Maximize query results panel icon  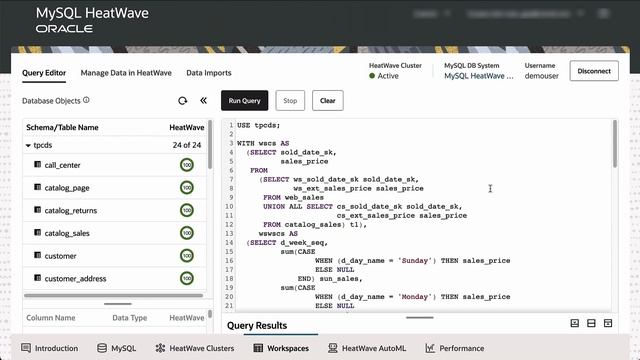(x=608, y=323)
